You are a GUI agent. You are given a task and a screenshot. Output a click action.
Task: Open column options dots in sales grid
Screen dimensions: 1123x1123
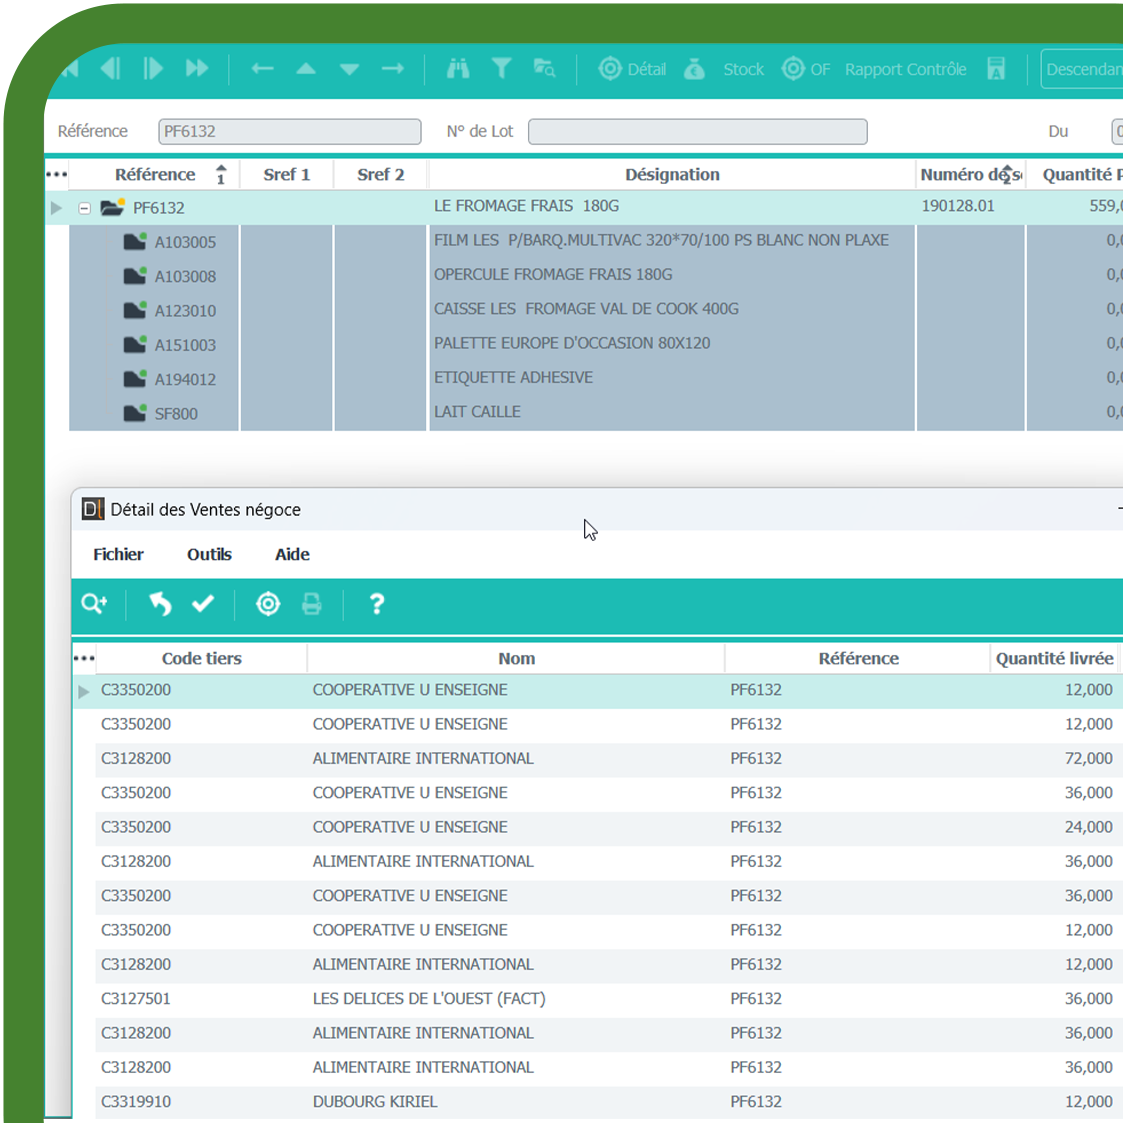pyautogui.click(x=84, y=658)
